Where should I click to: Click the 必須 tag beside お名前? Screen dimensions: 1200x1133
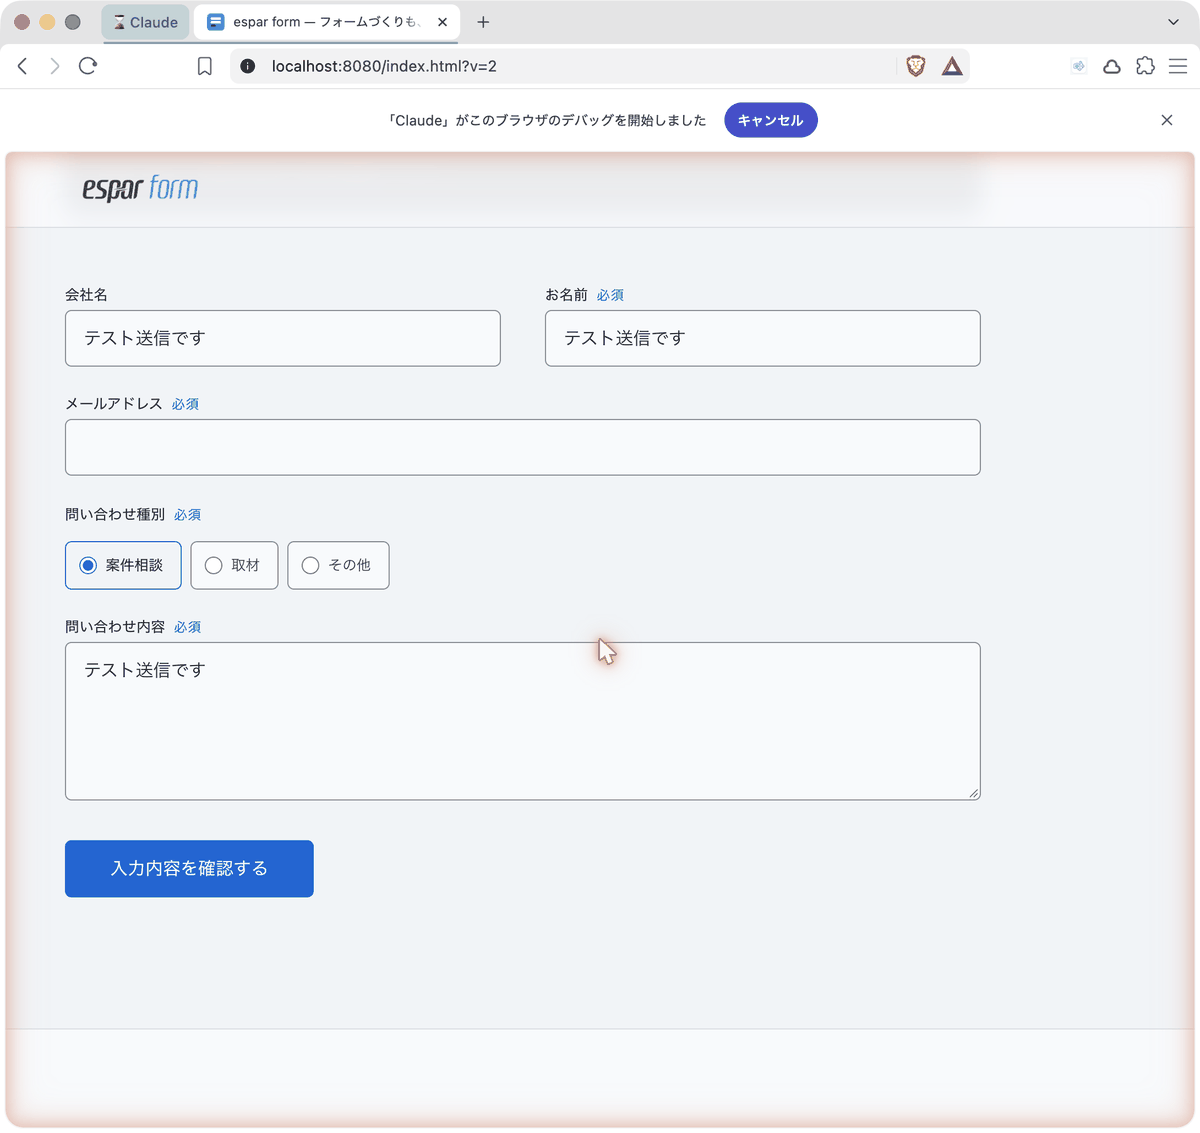pos(610,295)
